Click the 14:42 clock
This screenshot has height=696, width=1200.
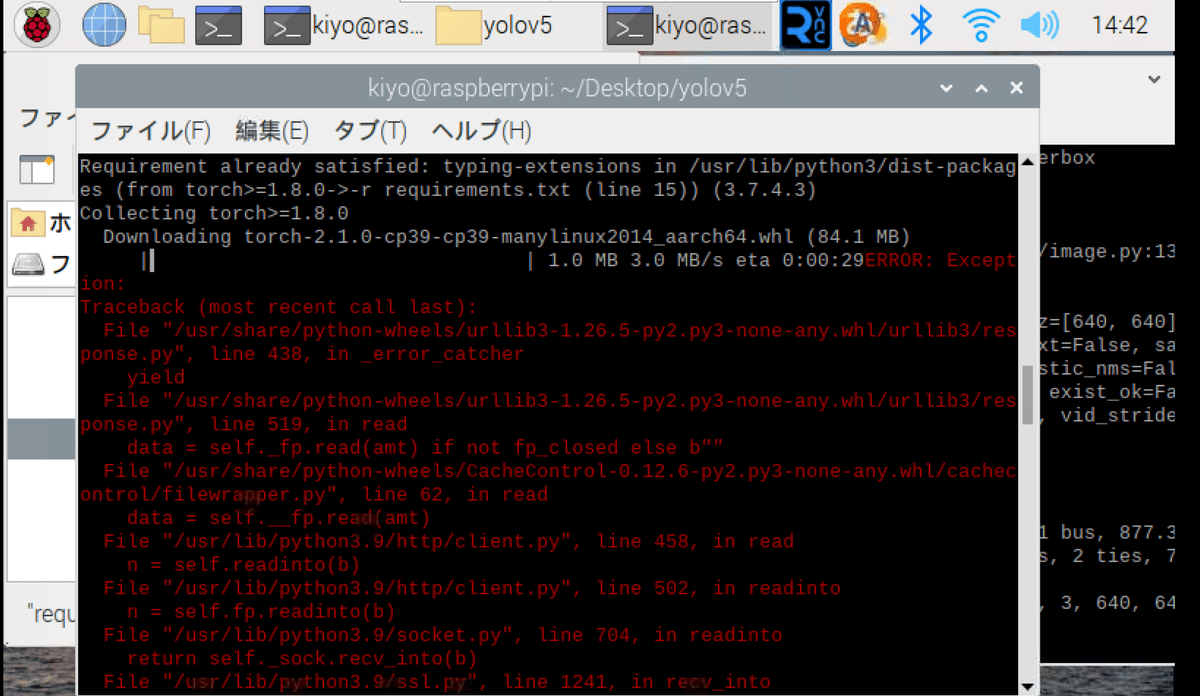1120,26
